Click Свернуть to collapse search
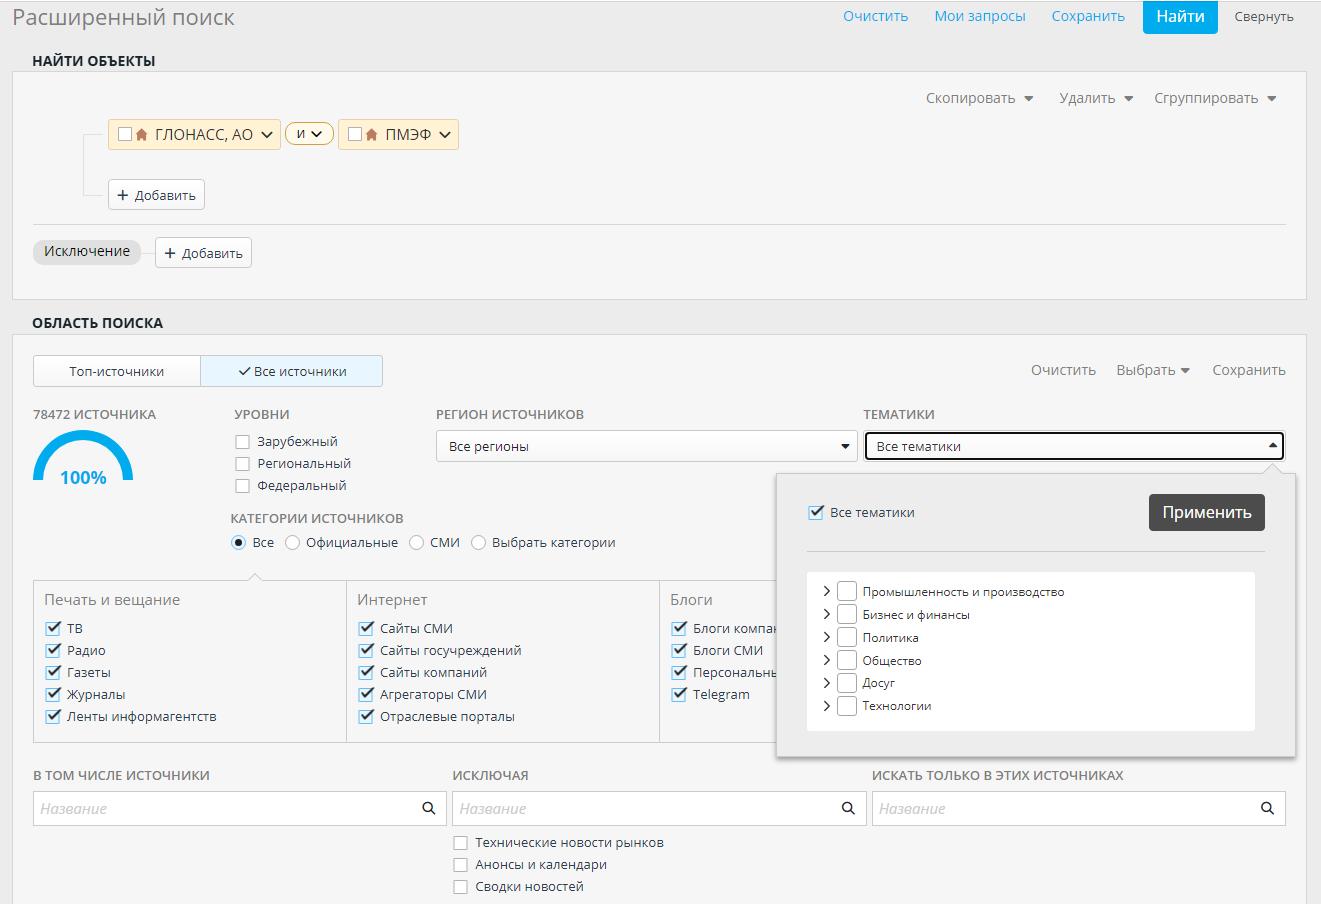 pyautogui.click(x=1264, y=17)
